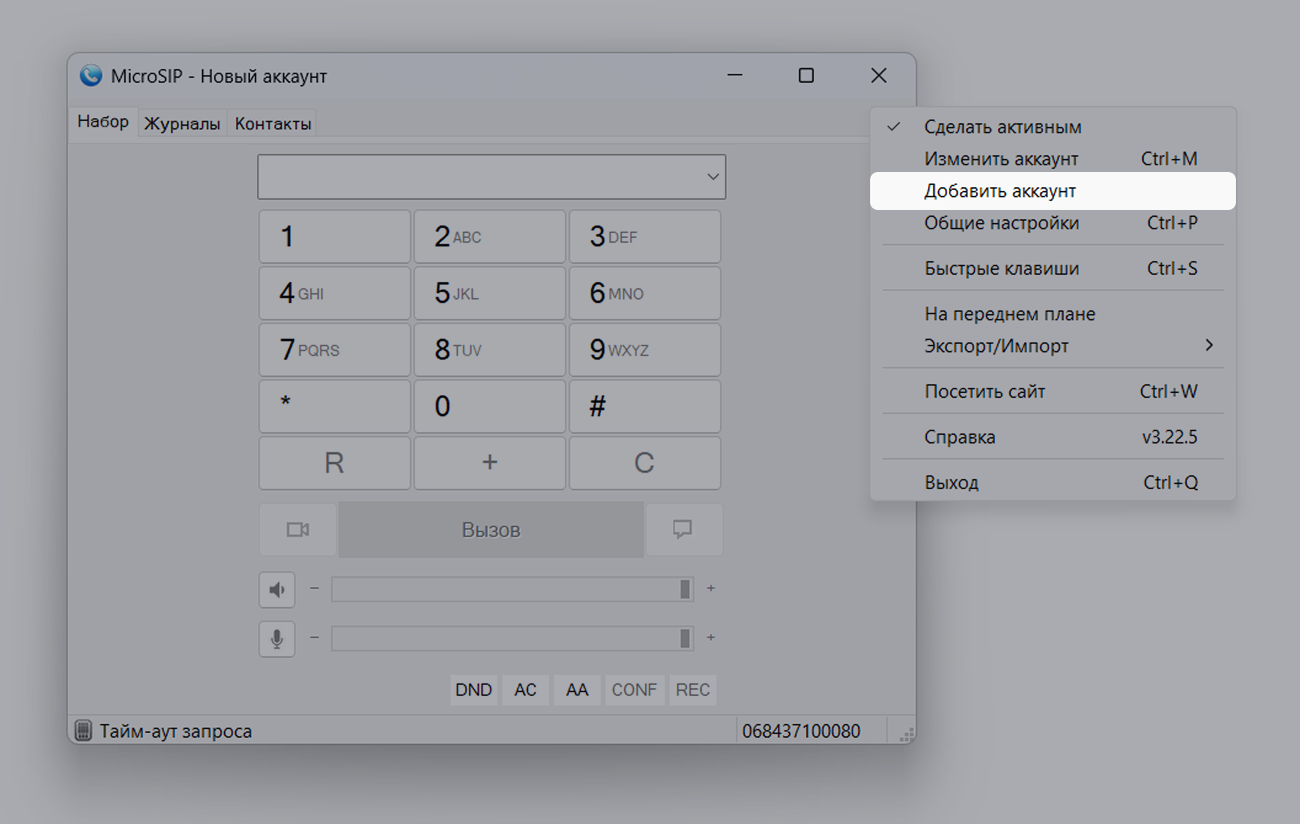Dial digit 2 ABC on keypad

[x=490, y=237]
